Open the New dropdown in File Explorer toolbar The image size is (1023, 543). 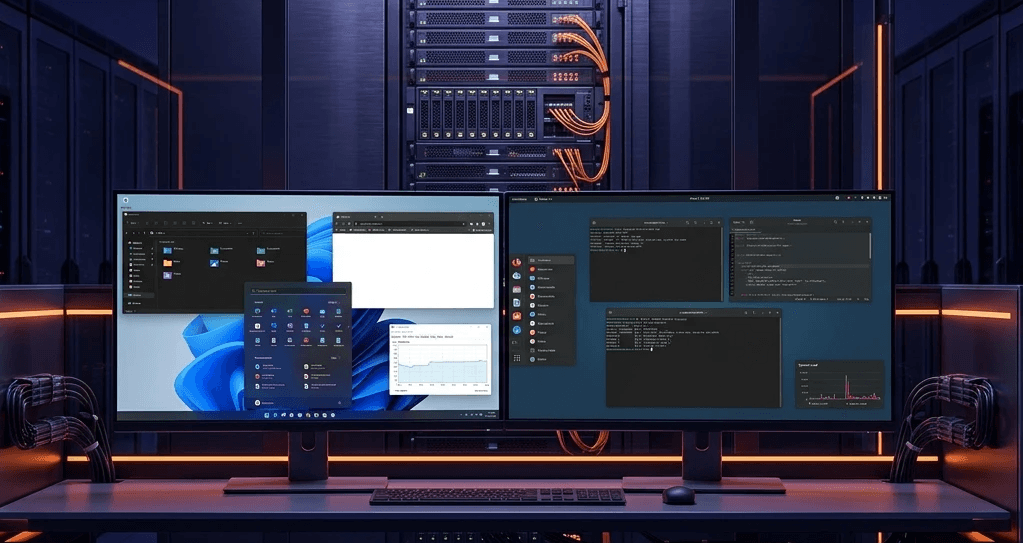pos(132,223)
